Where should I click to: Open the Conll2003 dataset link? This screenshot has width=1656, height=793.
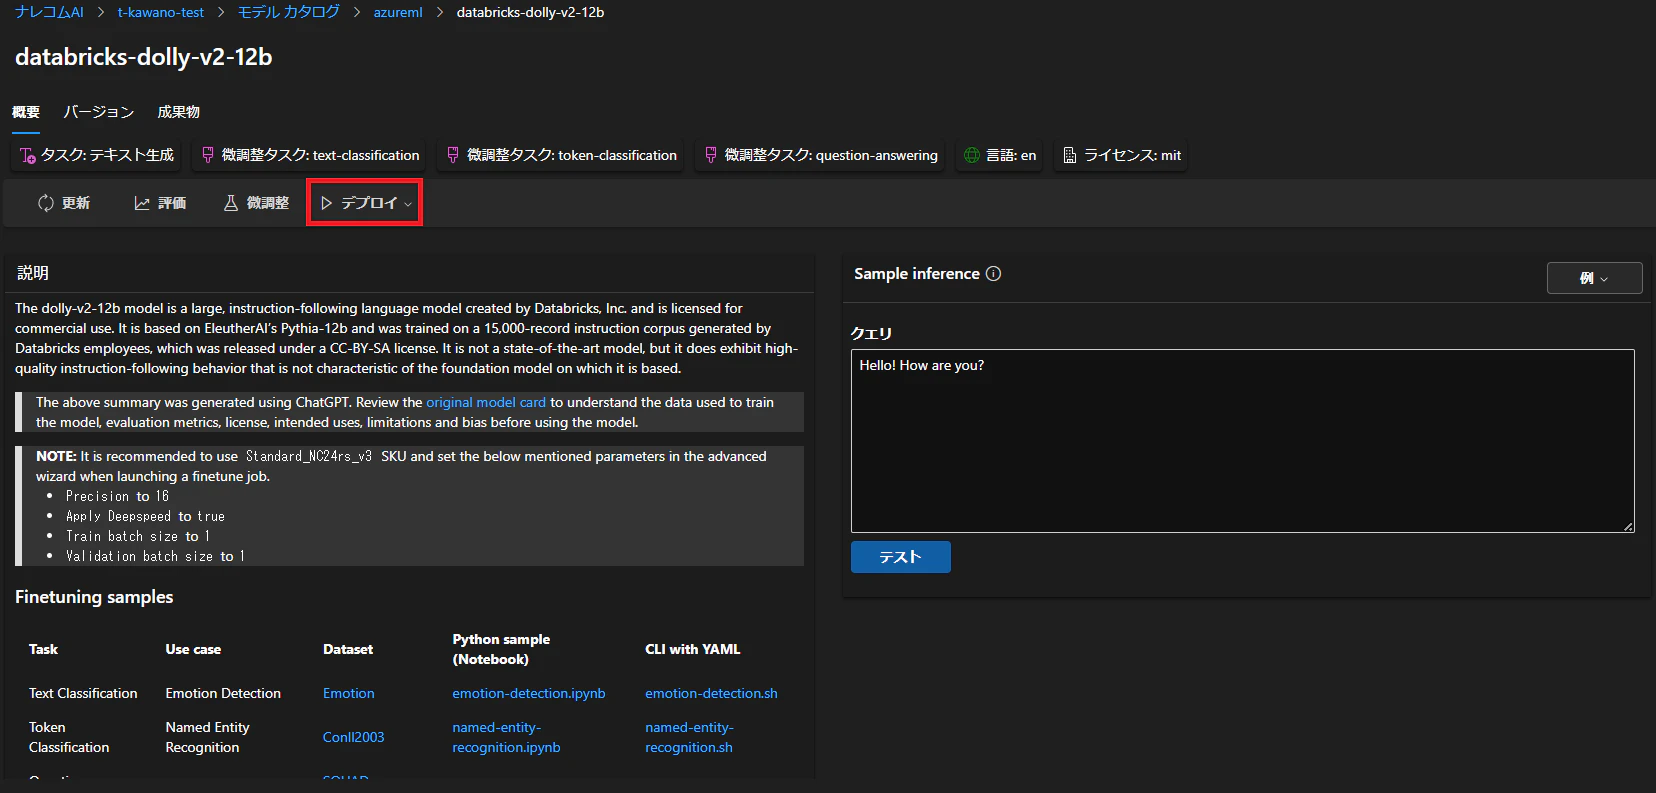(353, 737)
